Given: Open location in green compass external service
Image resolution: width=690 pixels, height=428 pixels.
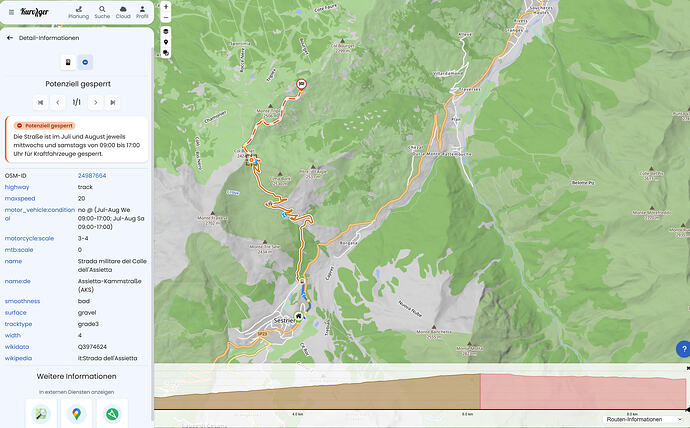Looking at the screenshot, I should [x=112, y=413].
